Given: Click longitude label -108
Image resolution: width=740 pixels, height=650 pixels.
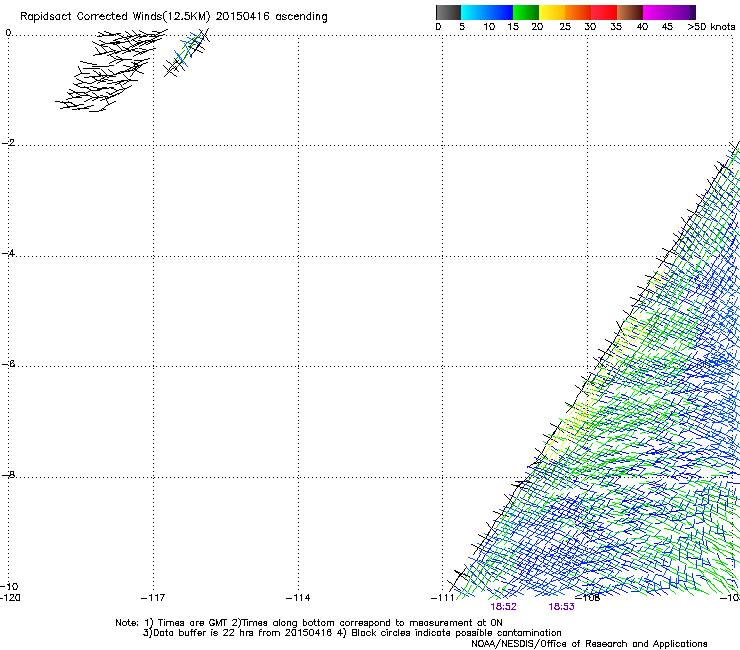Looking at the screenshot, I should pyautogui.click(x=588, y=598).
